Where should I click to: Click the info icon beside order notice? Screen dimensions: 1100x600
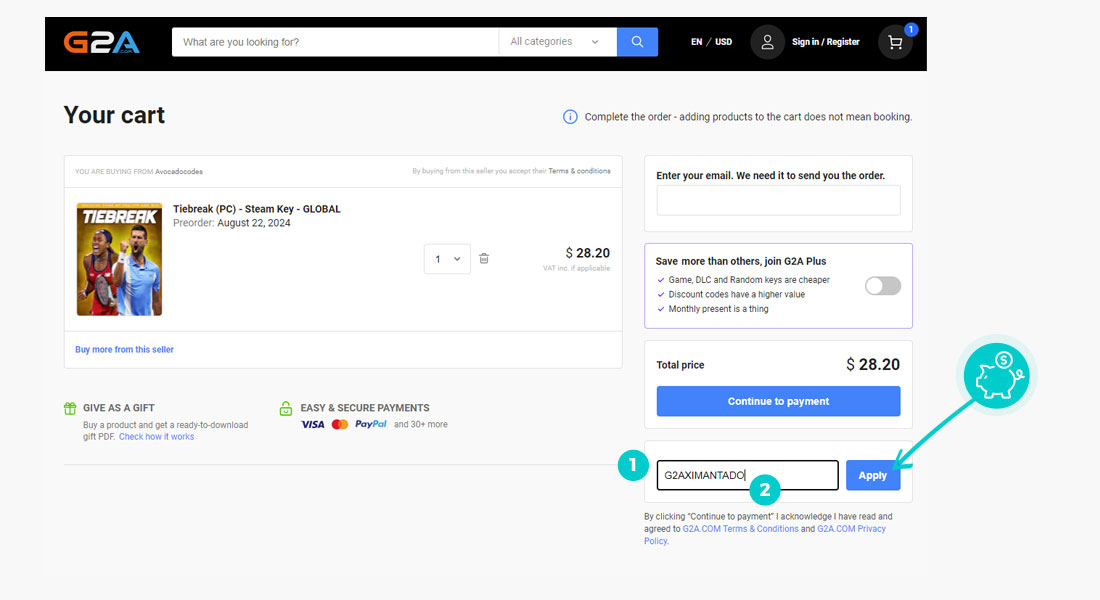[570, 117]
